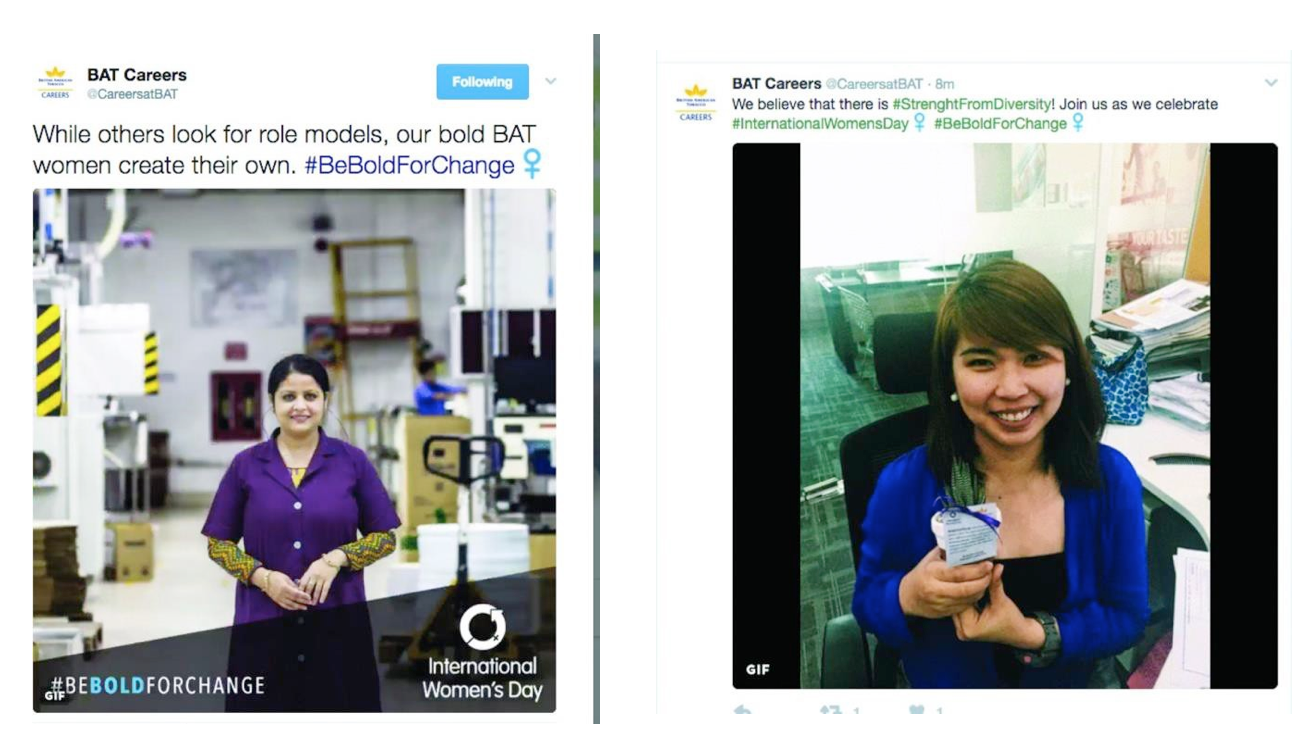Click the reply arrow under right tweet
This screenshot has height=736, width=1310.
click(742, 711)
